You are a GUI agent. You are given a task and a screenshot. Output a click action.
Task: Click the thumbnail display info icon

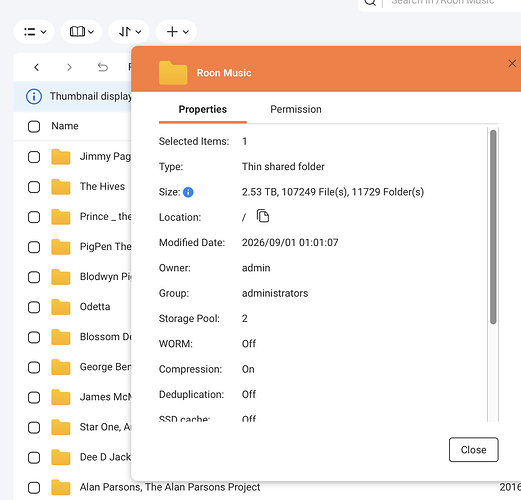34,97
